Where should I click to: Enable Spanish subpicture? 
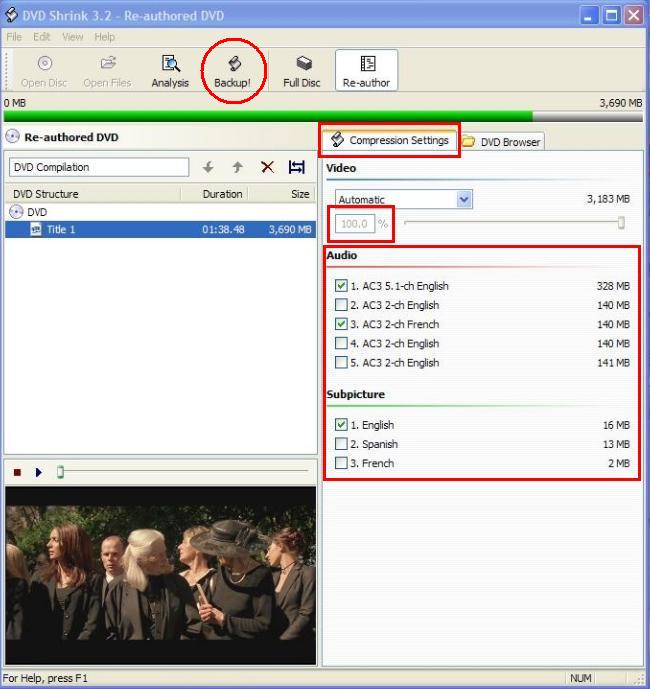tap(341, 444)
